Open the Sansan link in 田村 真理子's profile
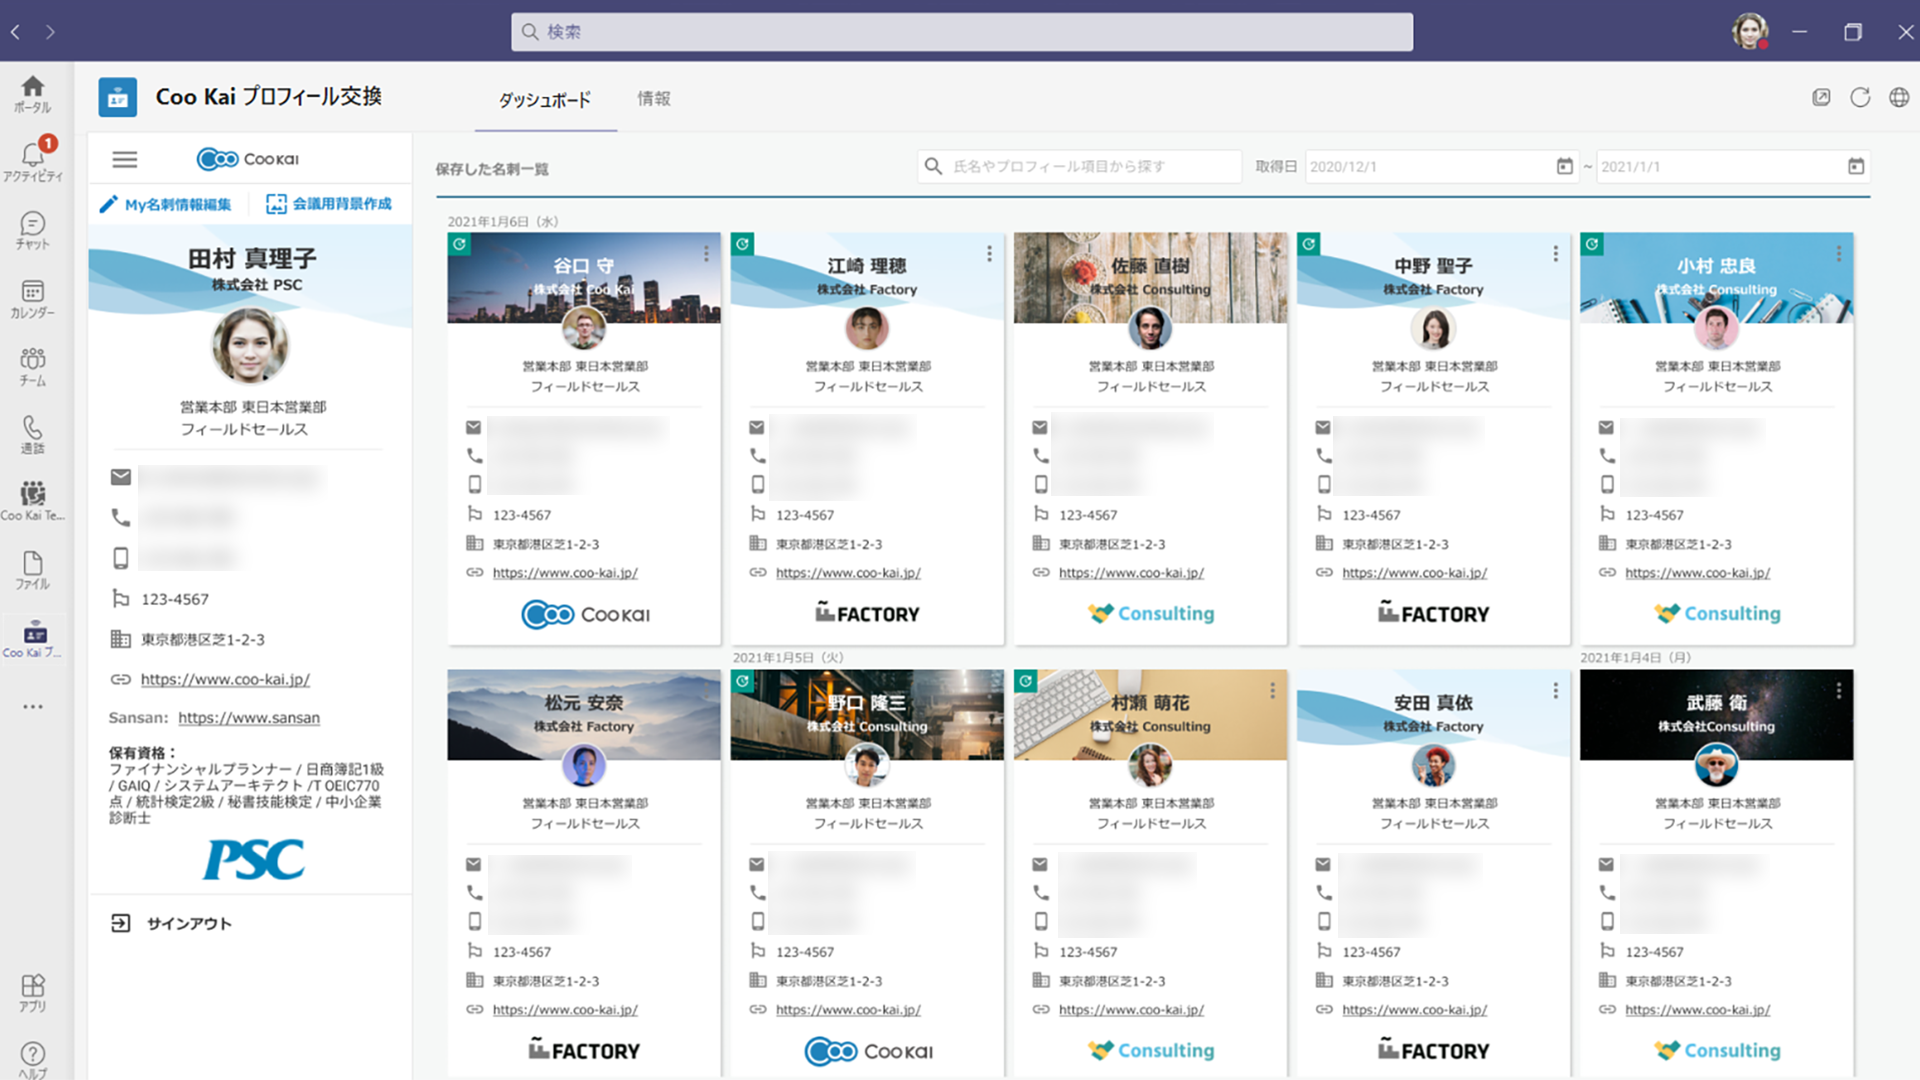The width and height of the screenshot is (1920, 1080). tap(248, 717)
